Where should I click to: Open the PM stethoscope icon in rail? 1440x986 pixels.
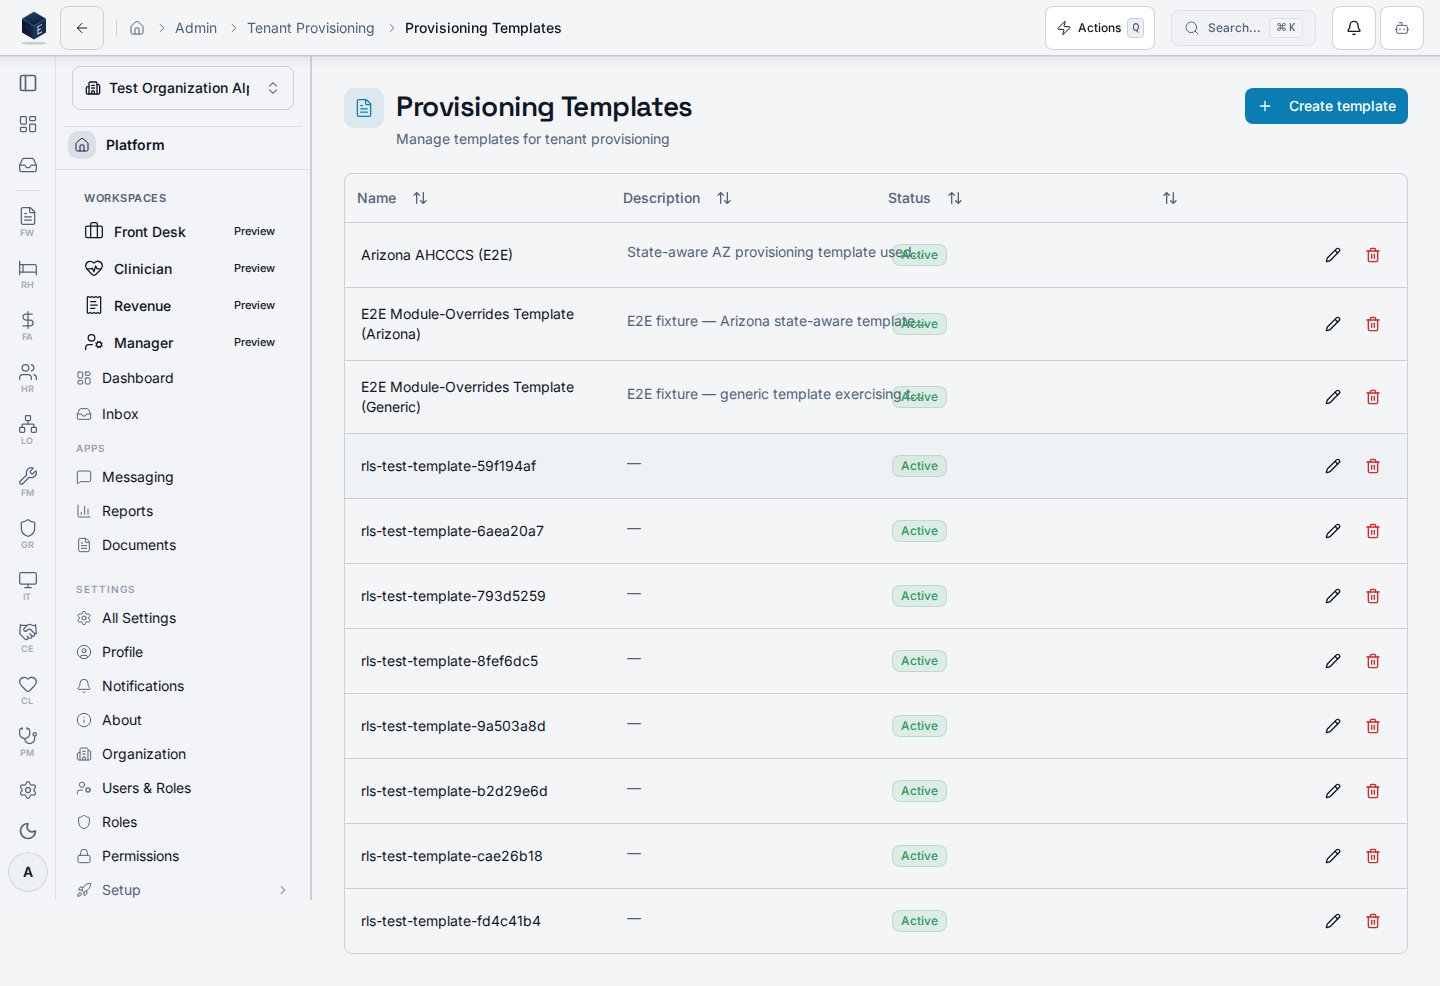pyautogui.click(x=28, y=741)
